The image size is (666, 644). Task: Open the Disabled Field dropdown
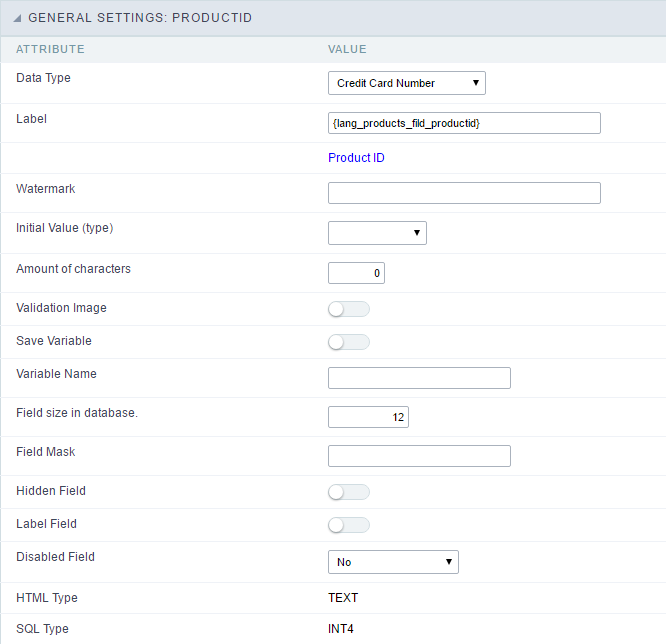(x=393, y=562)
